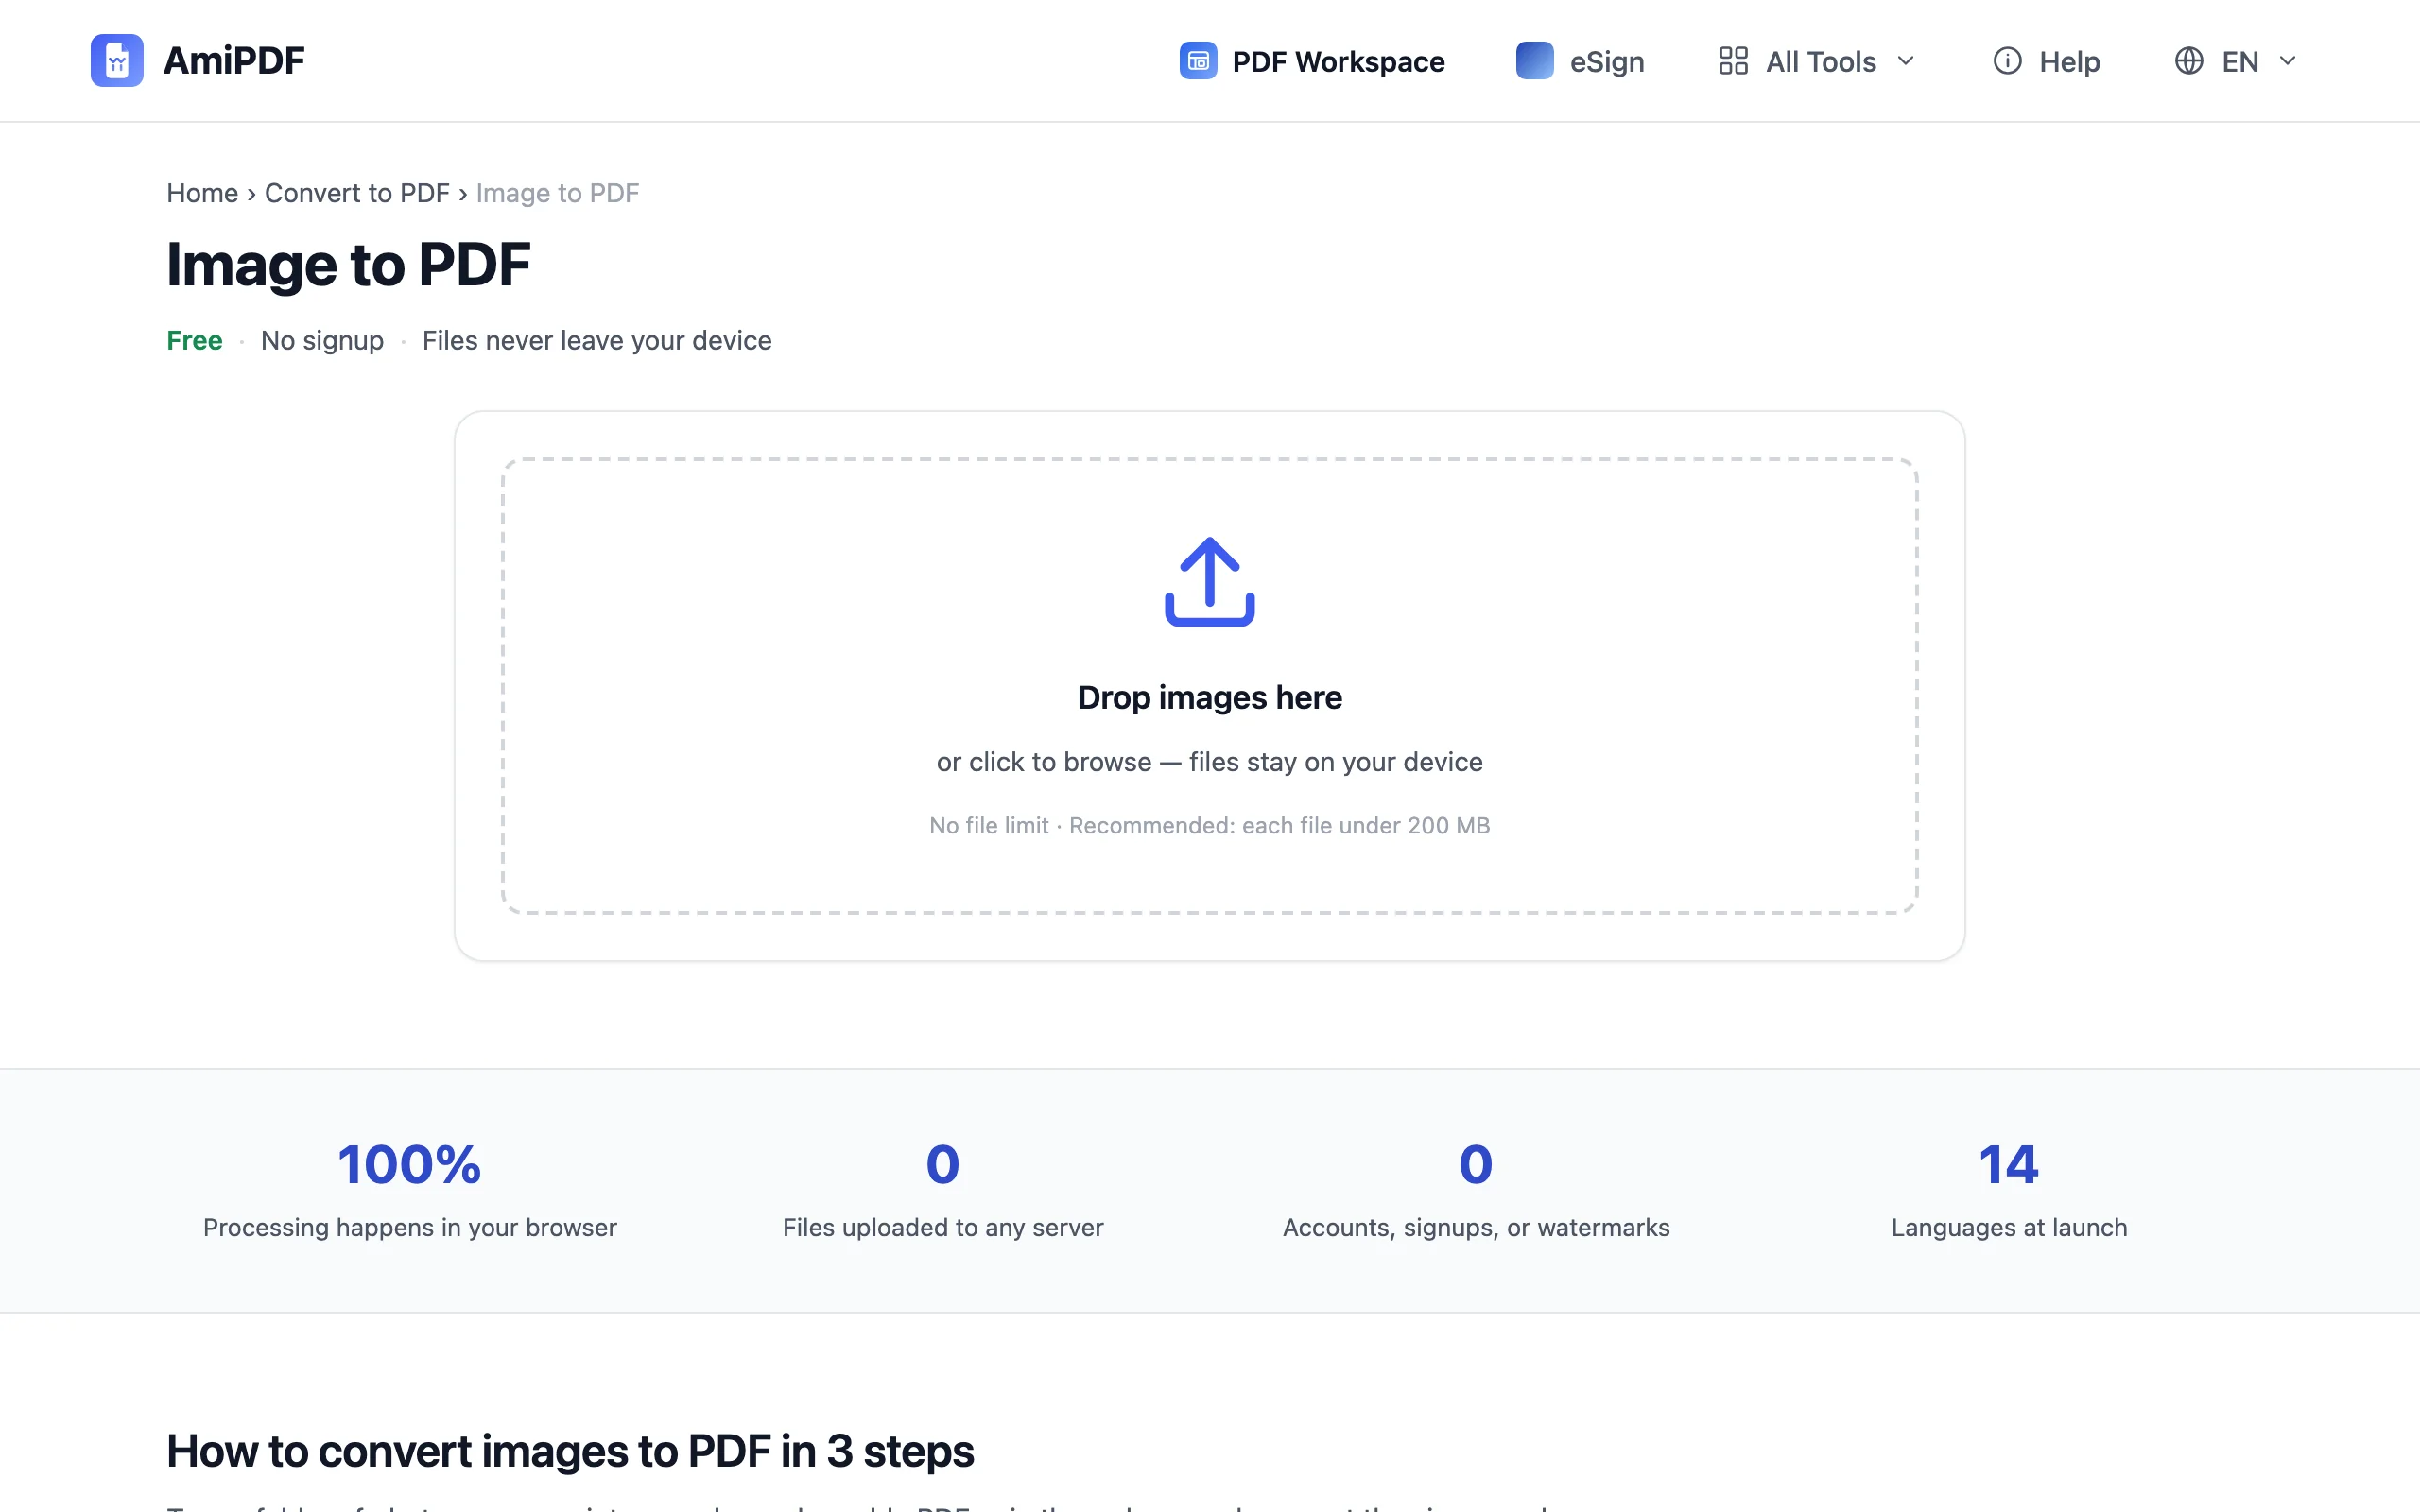Click the Image to PDF breadcrumb text
The width and height of the screenshot is (2420, 1512).
tap(557, 193)
